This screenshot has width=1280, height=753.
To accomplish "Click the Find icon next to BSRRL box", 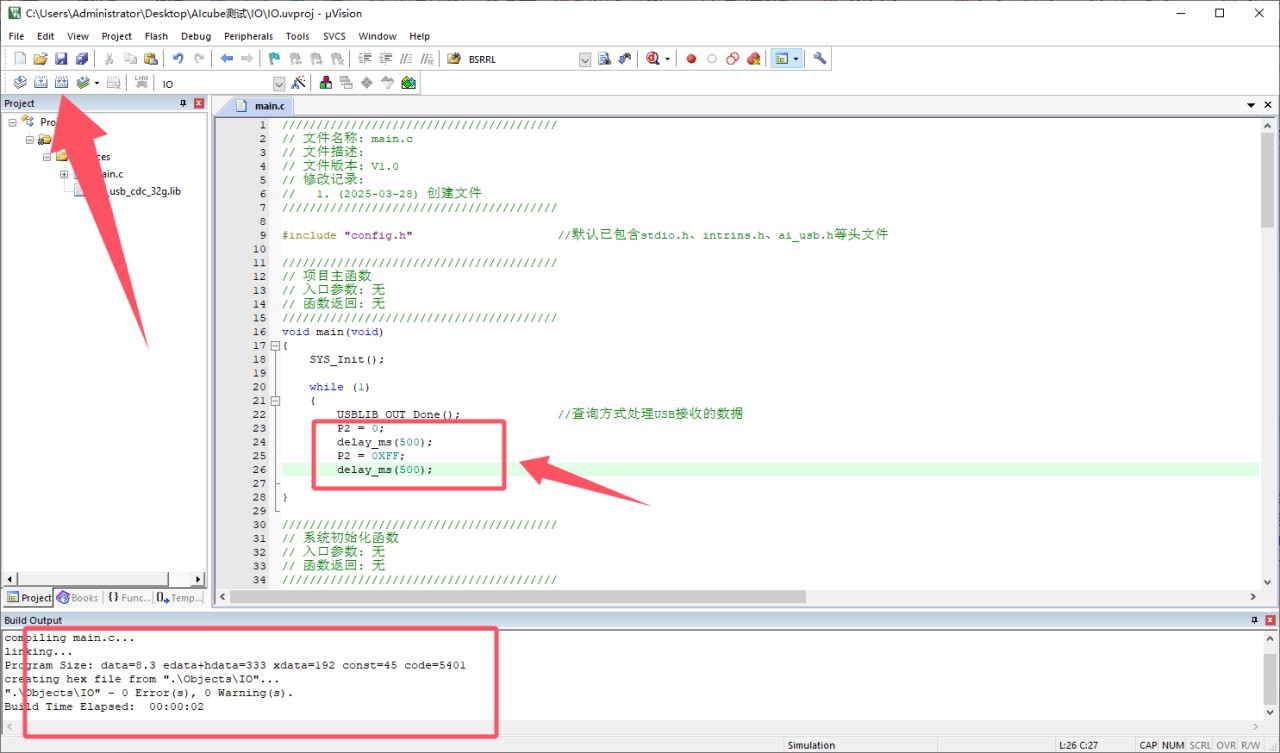I will coord(604,59).
